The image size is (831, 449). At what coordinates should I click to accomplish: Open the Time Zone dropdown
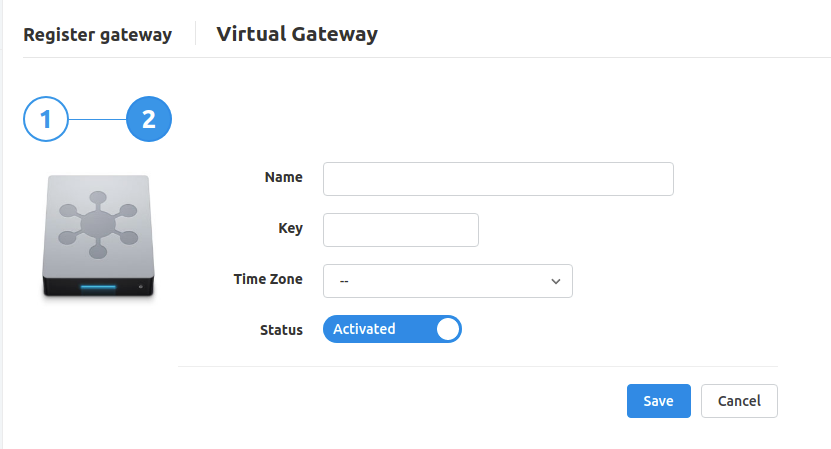coord(448,281)
